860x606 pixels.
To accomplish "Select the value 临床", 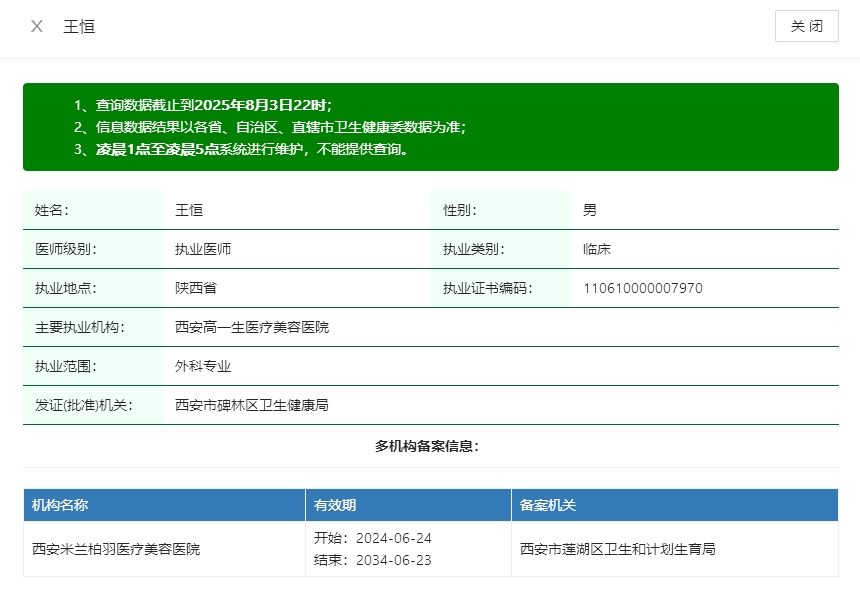I will tap(597, 249).
